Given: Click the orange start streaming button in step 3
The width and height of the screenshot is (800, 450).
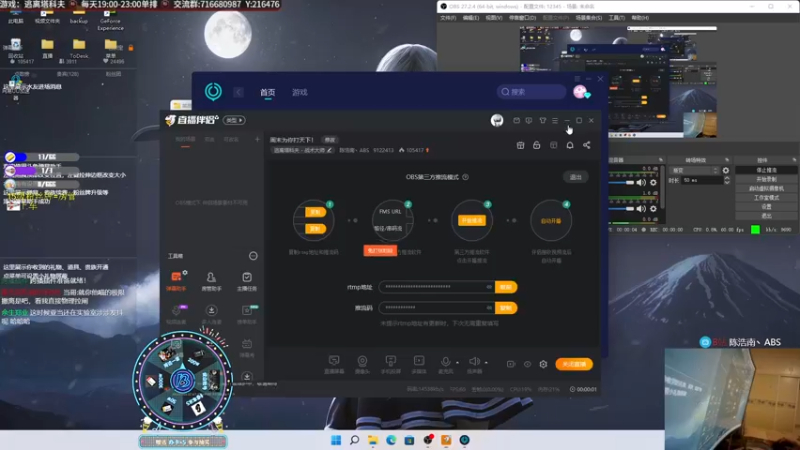Looking at the screenshot, I should [x=472, y=221].
